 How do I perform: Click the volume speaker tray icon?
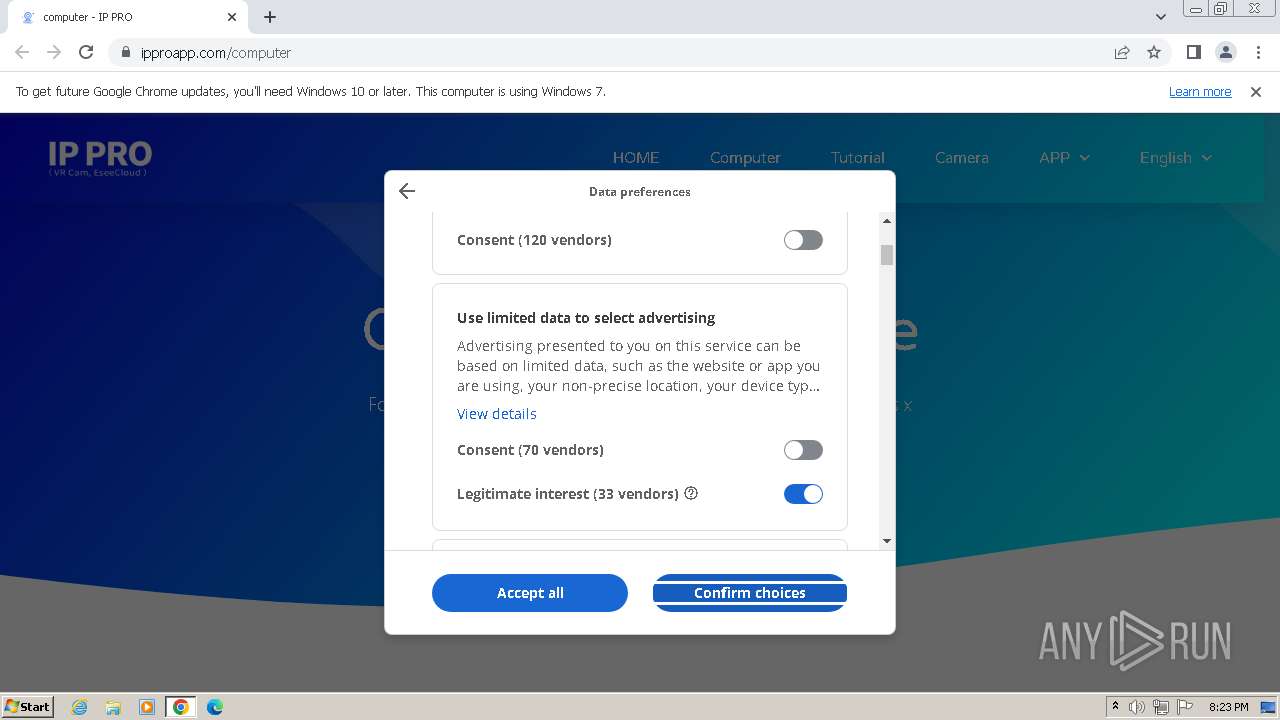click(1137, 707)
